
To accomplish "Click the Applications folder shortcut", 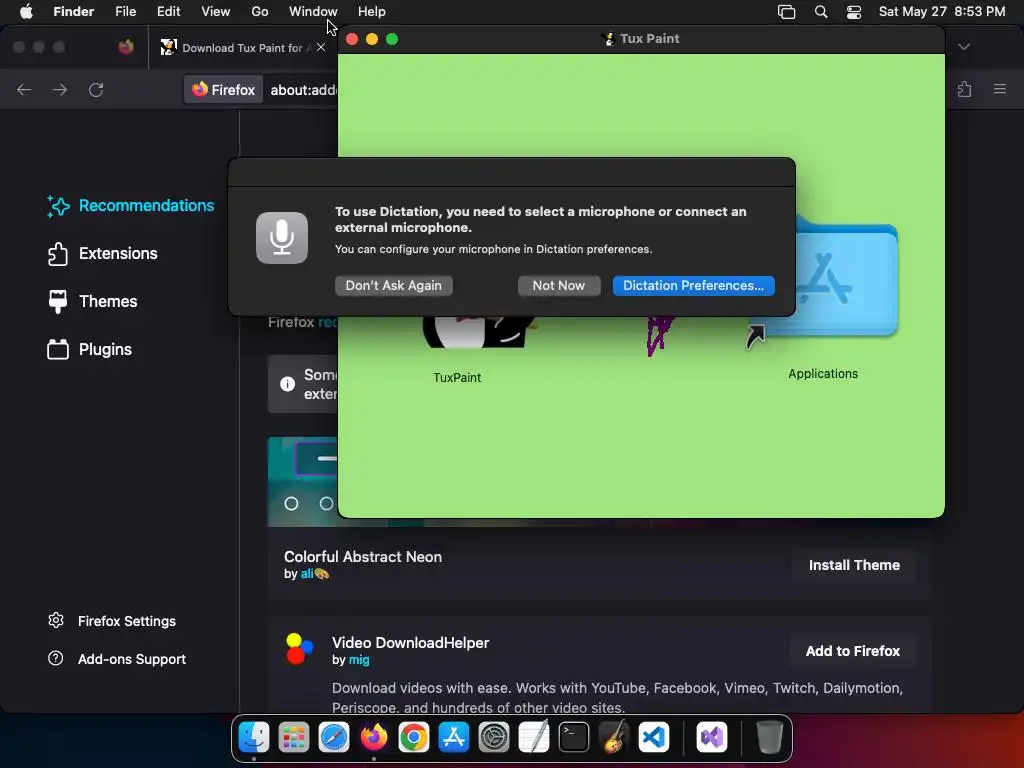I will click(x=823, y=281).
